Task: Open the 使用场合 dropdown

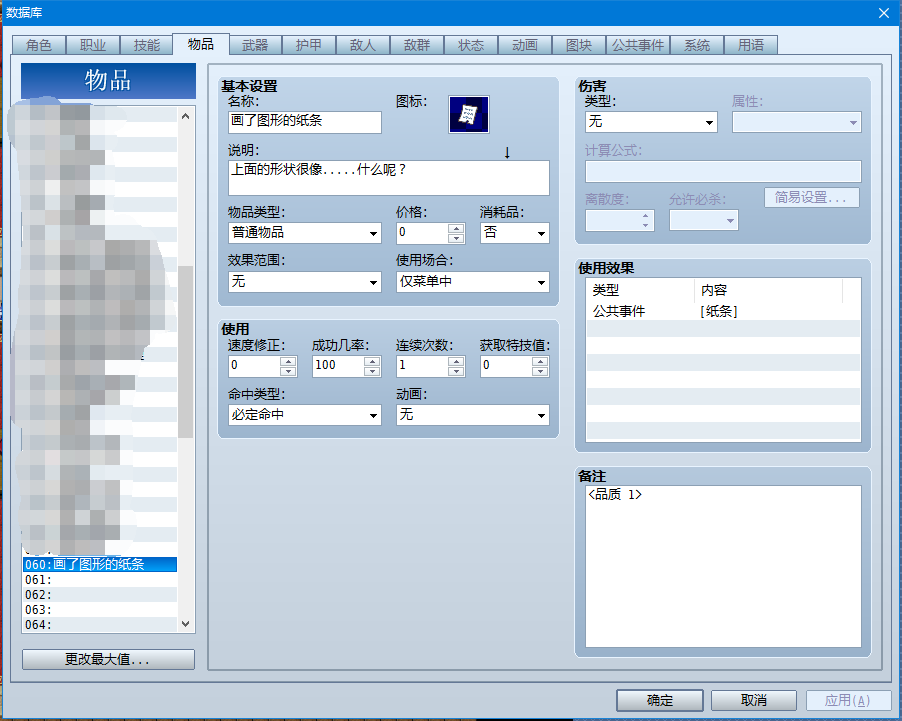Action: pyautogui.click(x=473, y=282)
